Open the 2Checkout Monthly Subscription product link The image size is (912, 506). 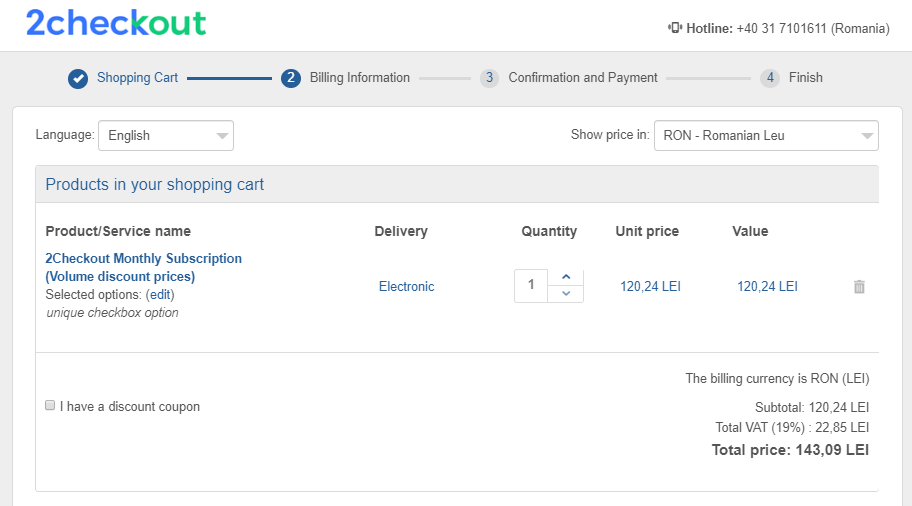click(x=144, y=268)
